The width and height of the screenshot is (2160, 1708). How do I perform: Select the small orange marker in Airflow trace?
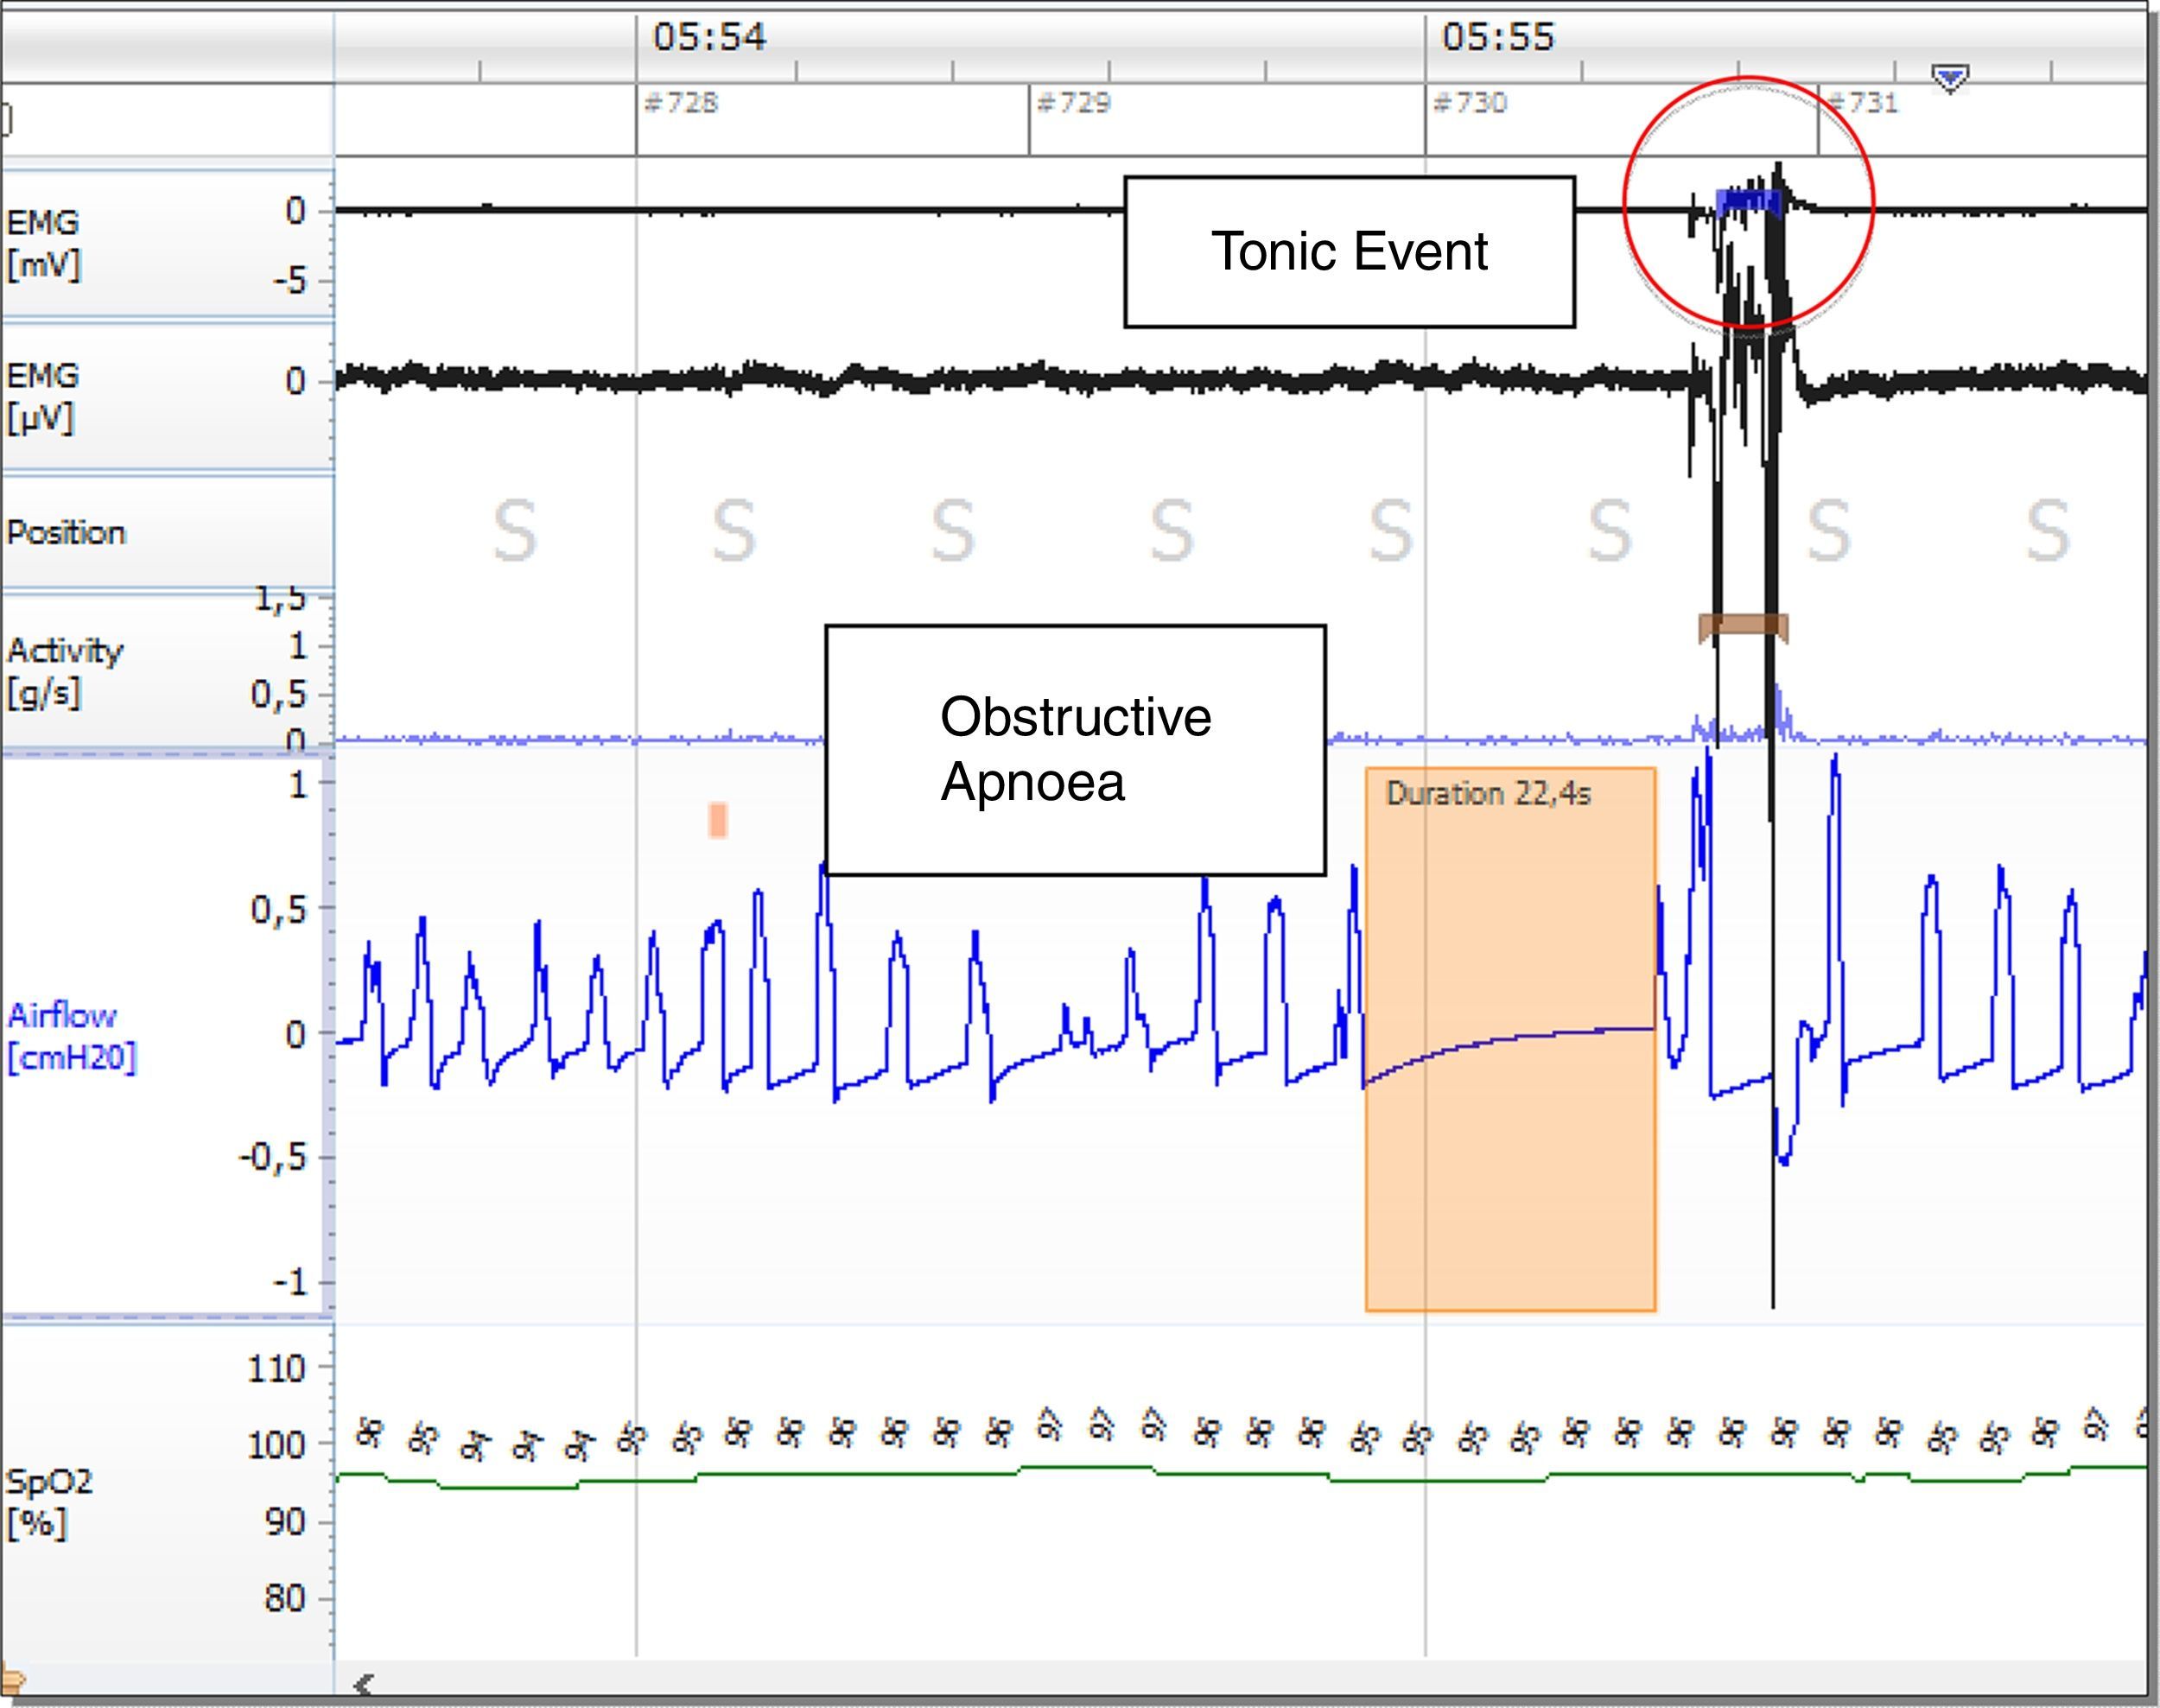click(x=717, y=820)
